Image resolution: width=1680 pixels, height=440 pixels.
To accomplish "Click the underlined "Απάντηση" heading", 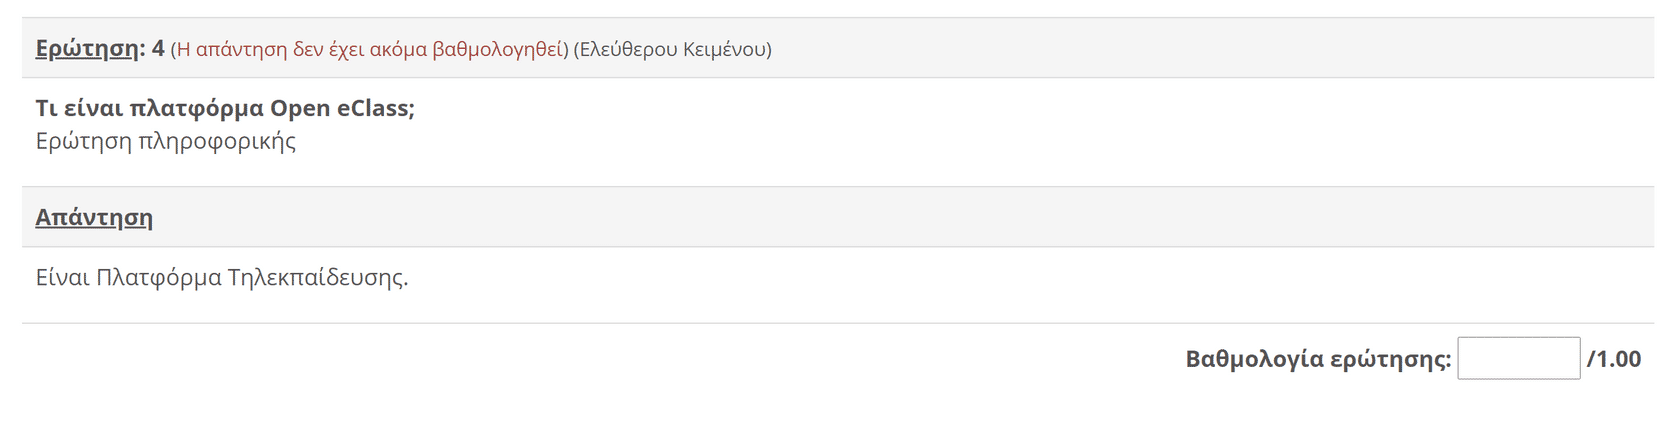I will pyautogui.click(x=94, y=217).
